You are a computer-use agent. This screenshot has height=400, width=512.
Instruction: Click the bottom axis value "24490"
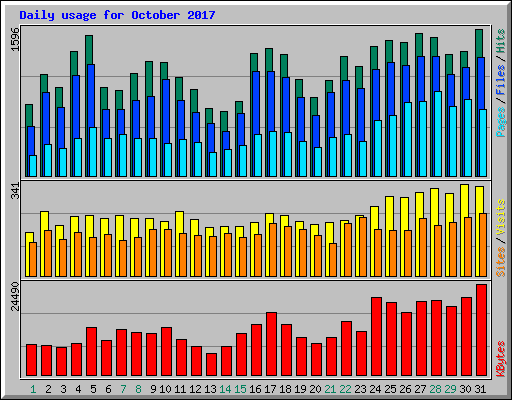point(15,296)
